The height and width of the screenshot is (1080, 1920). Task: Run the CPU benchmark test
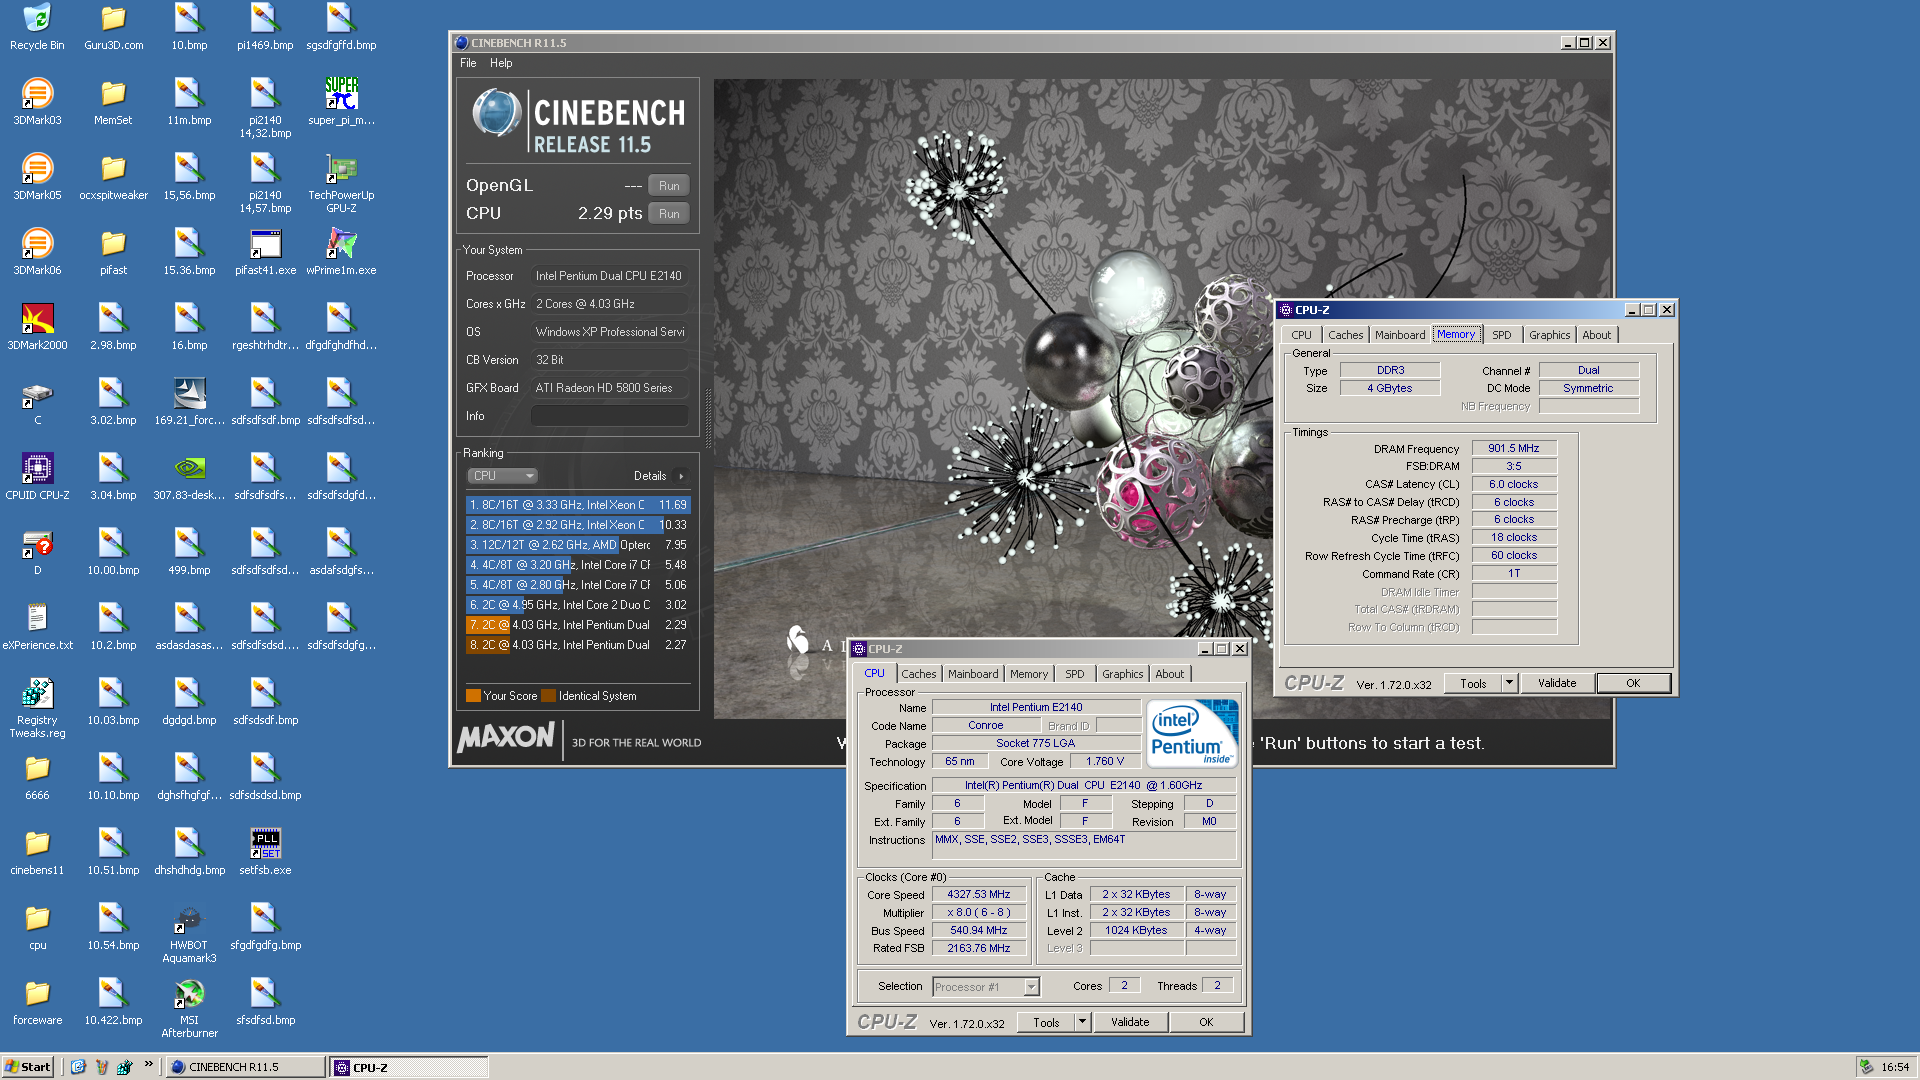click(x=669, y=214)
